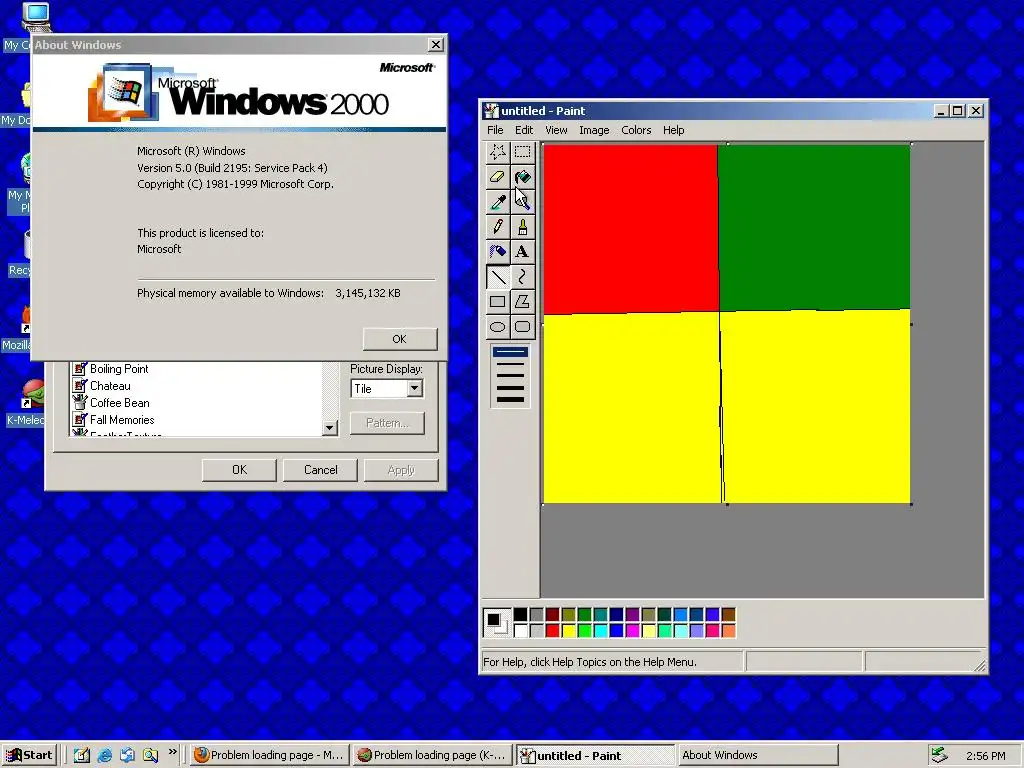
Task: Open the Picture Display Tile dropdown
Action: point(414,389)
